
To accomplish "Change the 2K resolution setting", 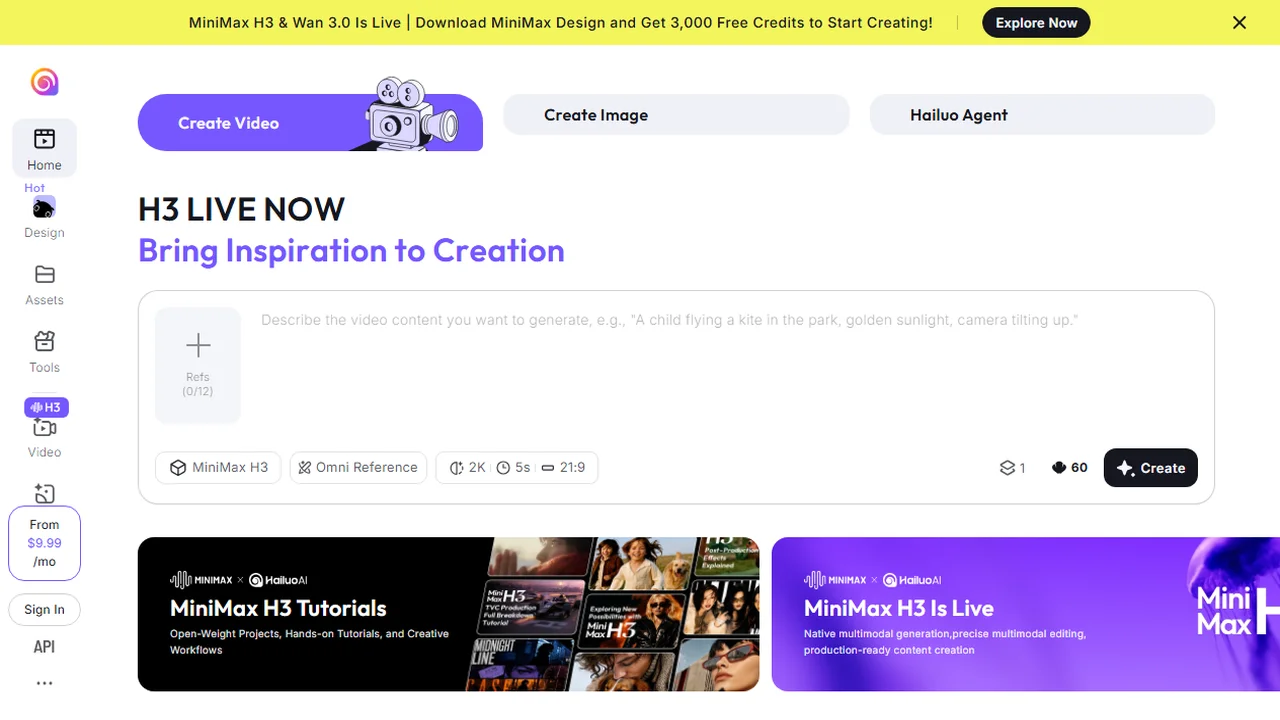I will coord(468,467).
